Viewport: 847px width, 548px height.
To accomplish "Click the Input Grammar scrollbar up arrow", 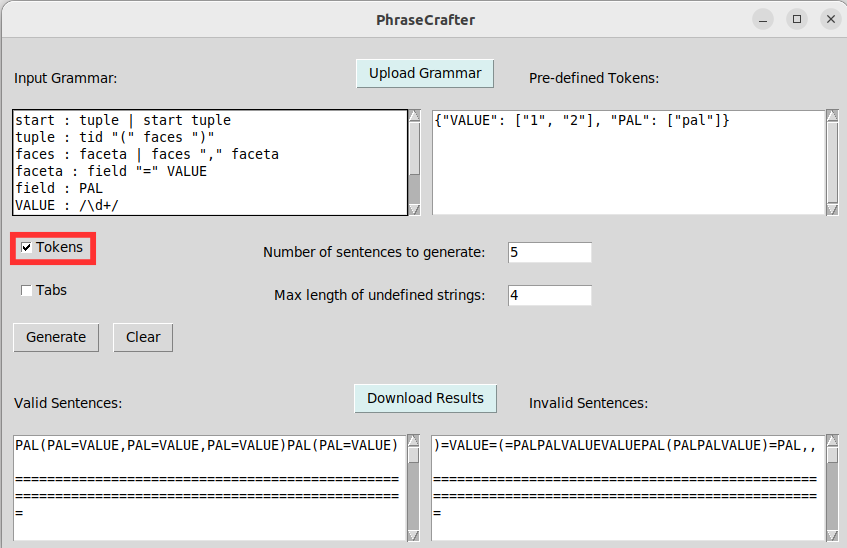I will point(415,116).
